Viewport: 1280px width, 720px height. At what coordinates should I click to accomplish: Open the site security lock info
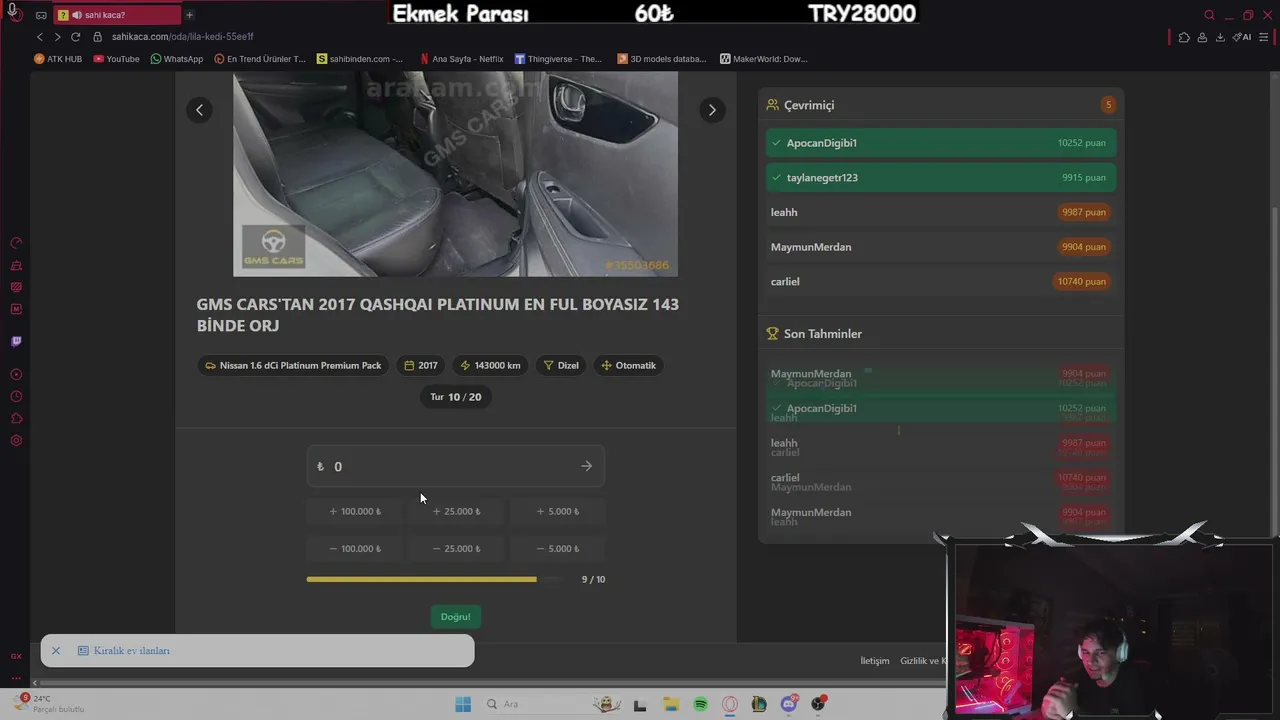pos(98,37)
